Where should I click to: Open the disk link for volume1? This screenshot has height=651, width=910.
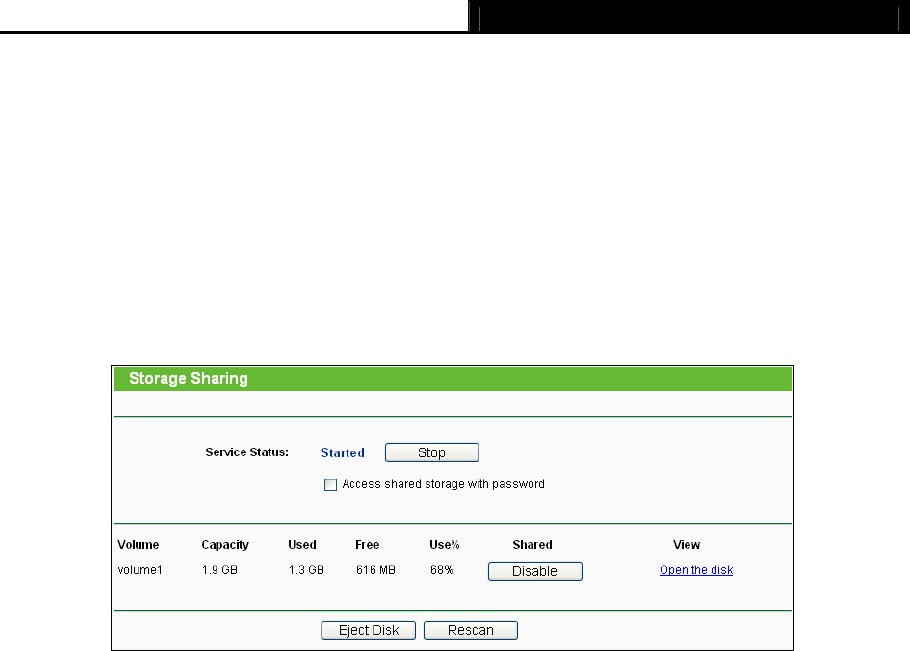(696, 570)
